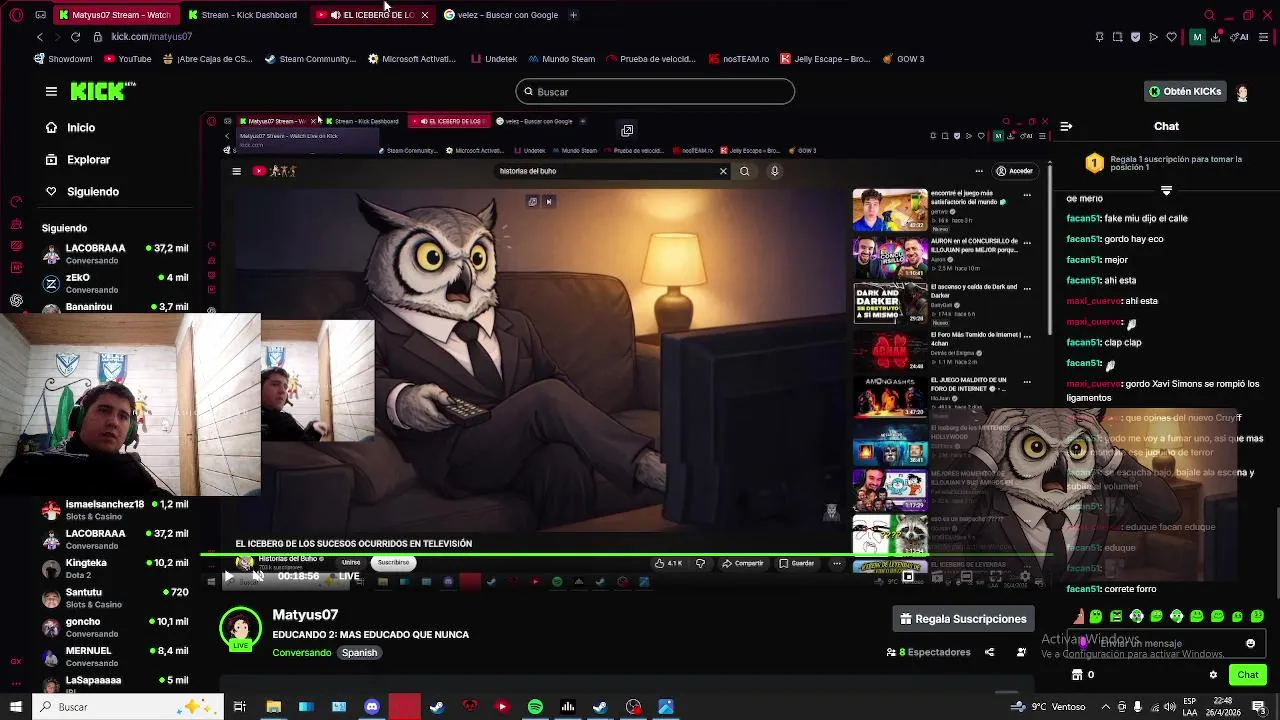Open Steam from the Windows taskbar
This screenshot has width=1280, height=720.
pyautogui.click(x=437, y=707)
